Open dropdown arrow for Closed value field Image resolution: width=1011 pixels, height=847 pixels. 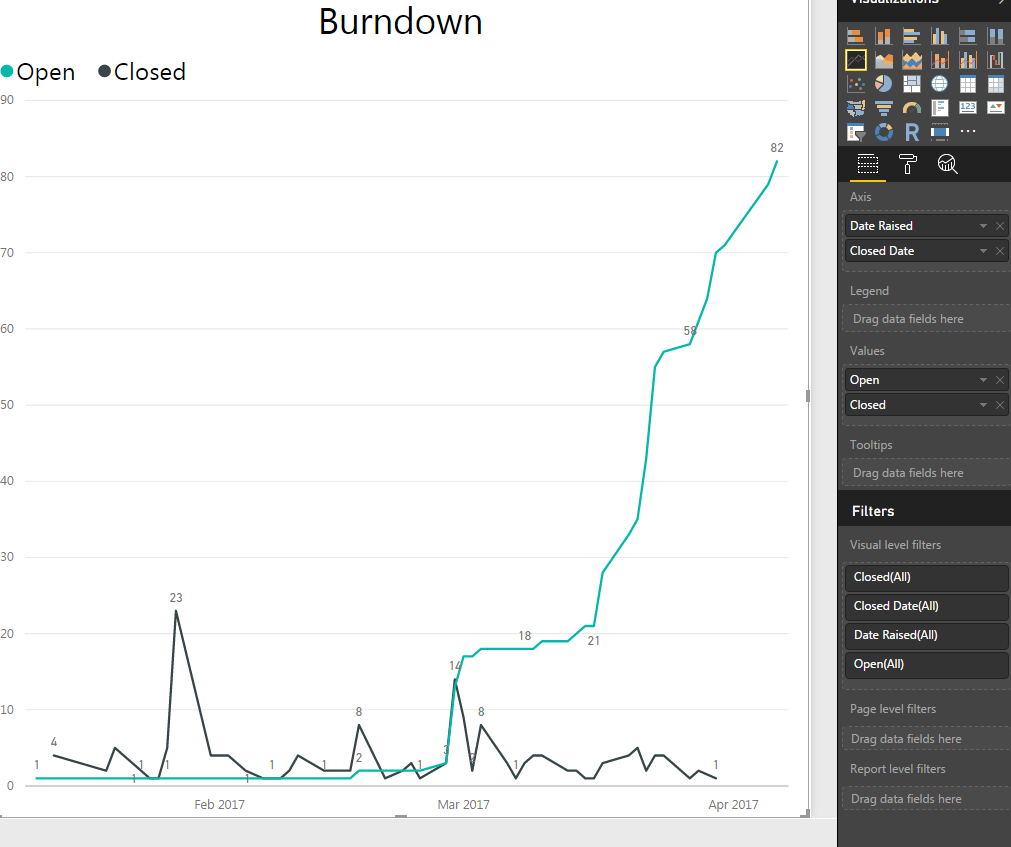coord(983,405)
